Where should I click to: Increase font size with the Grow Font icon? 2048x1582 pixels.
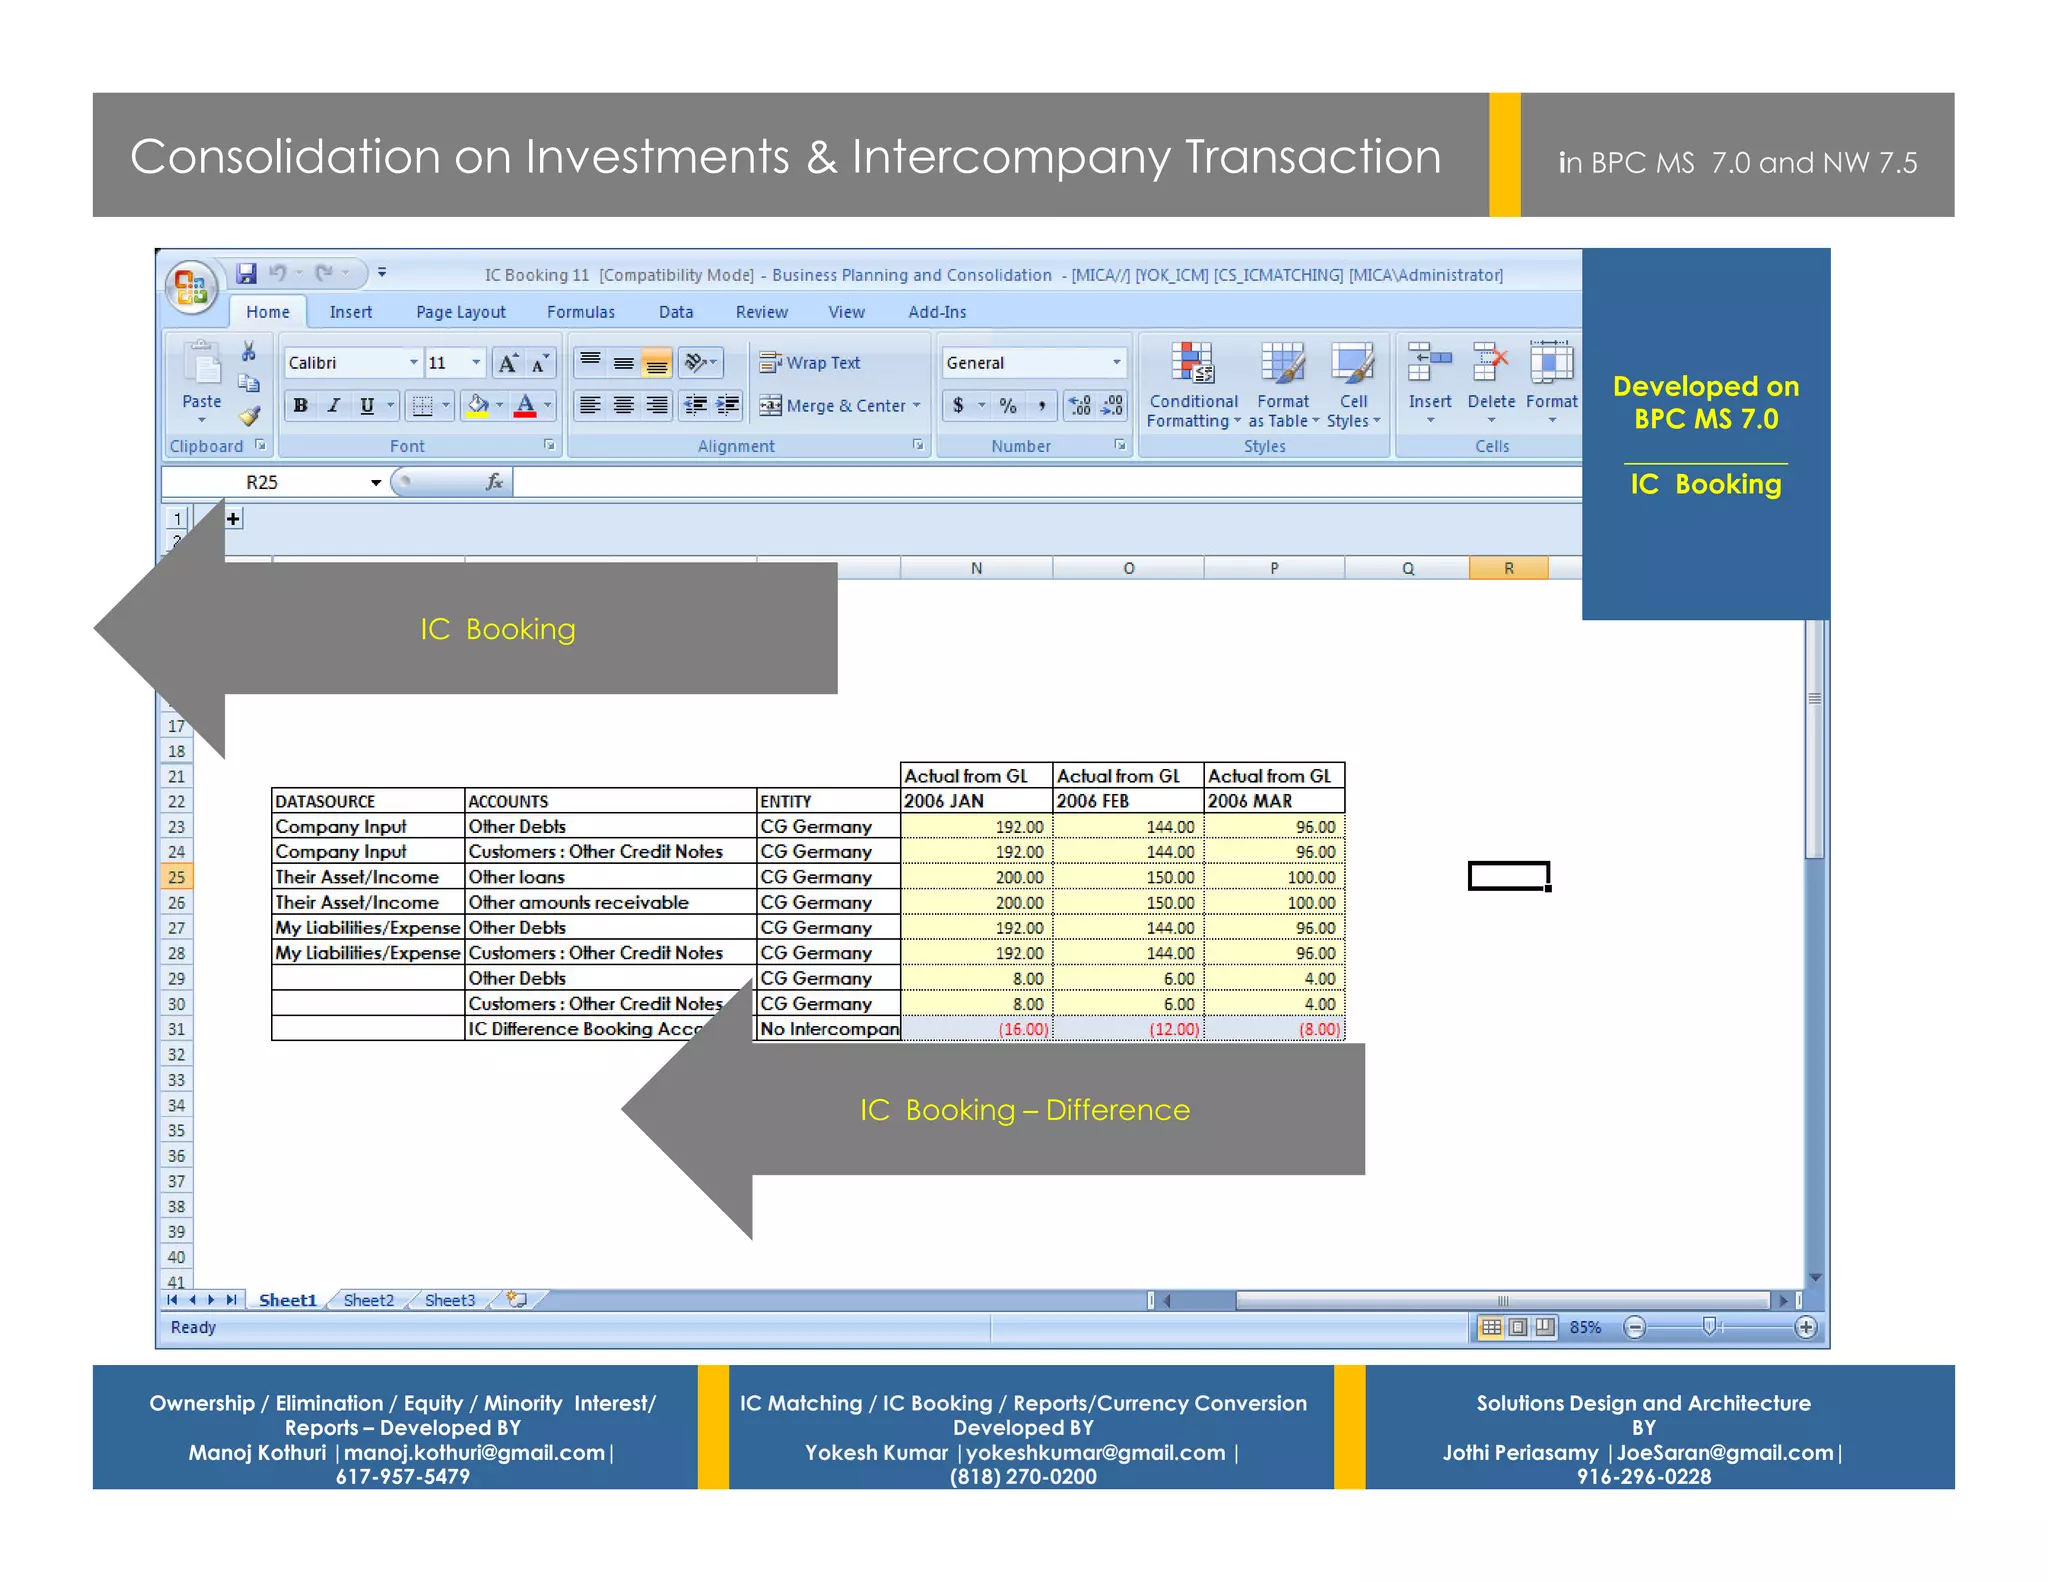[508, 363]
